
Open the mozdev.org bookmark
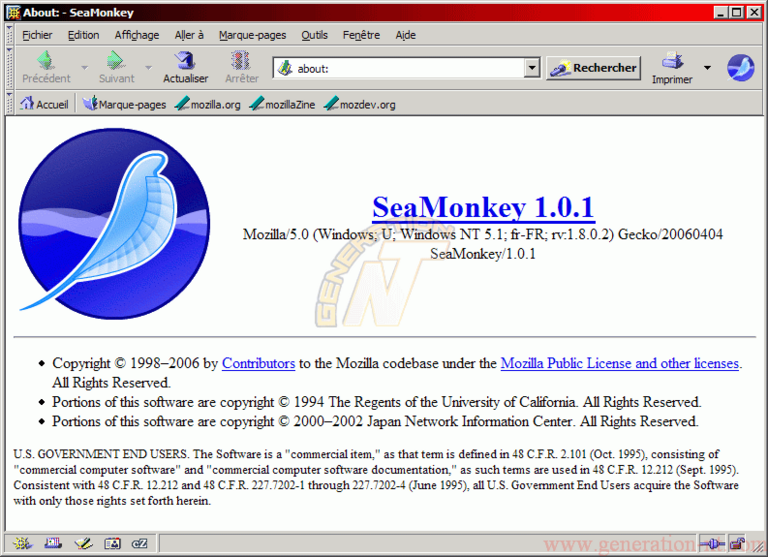click(360, 104)
